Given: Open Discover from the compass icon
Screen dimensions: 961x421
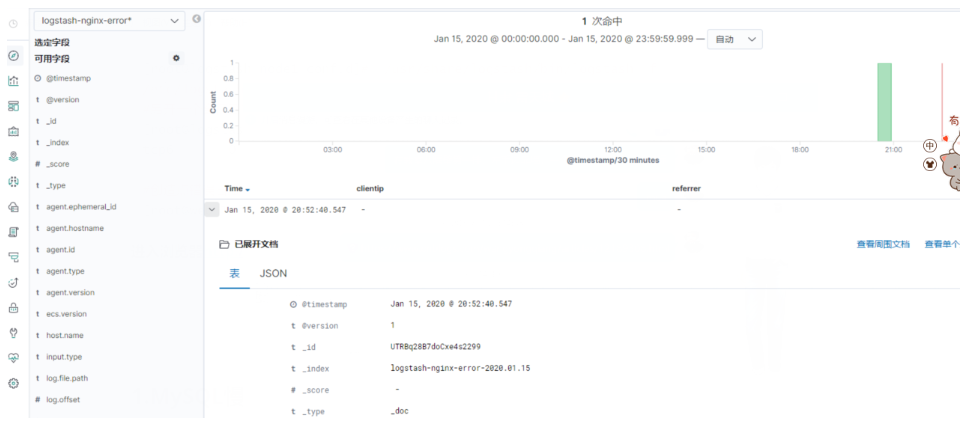Looking at the screenshot, I should [13, 57].
